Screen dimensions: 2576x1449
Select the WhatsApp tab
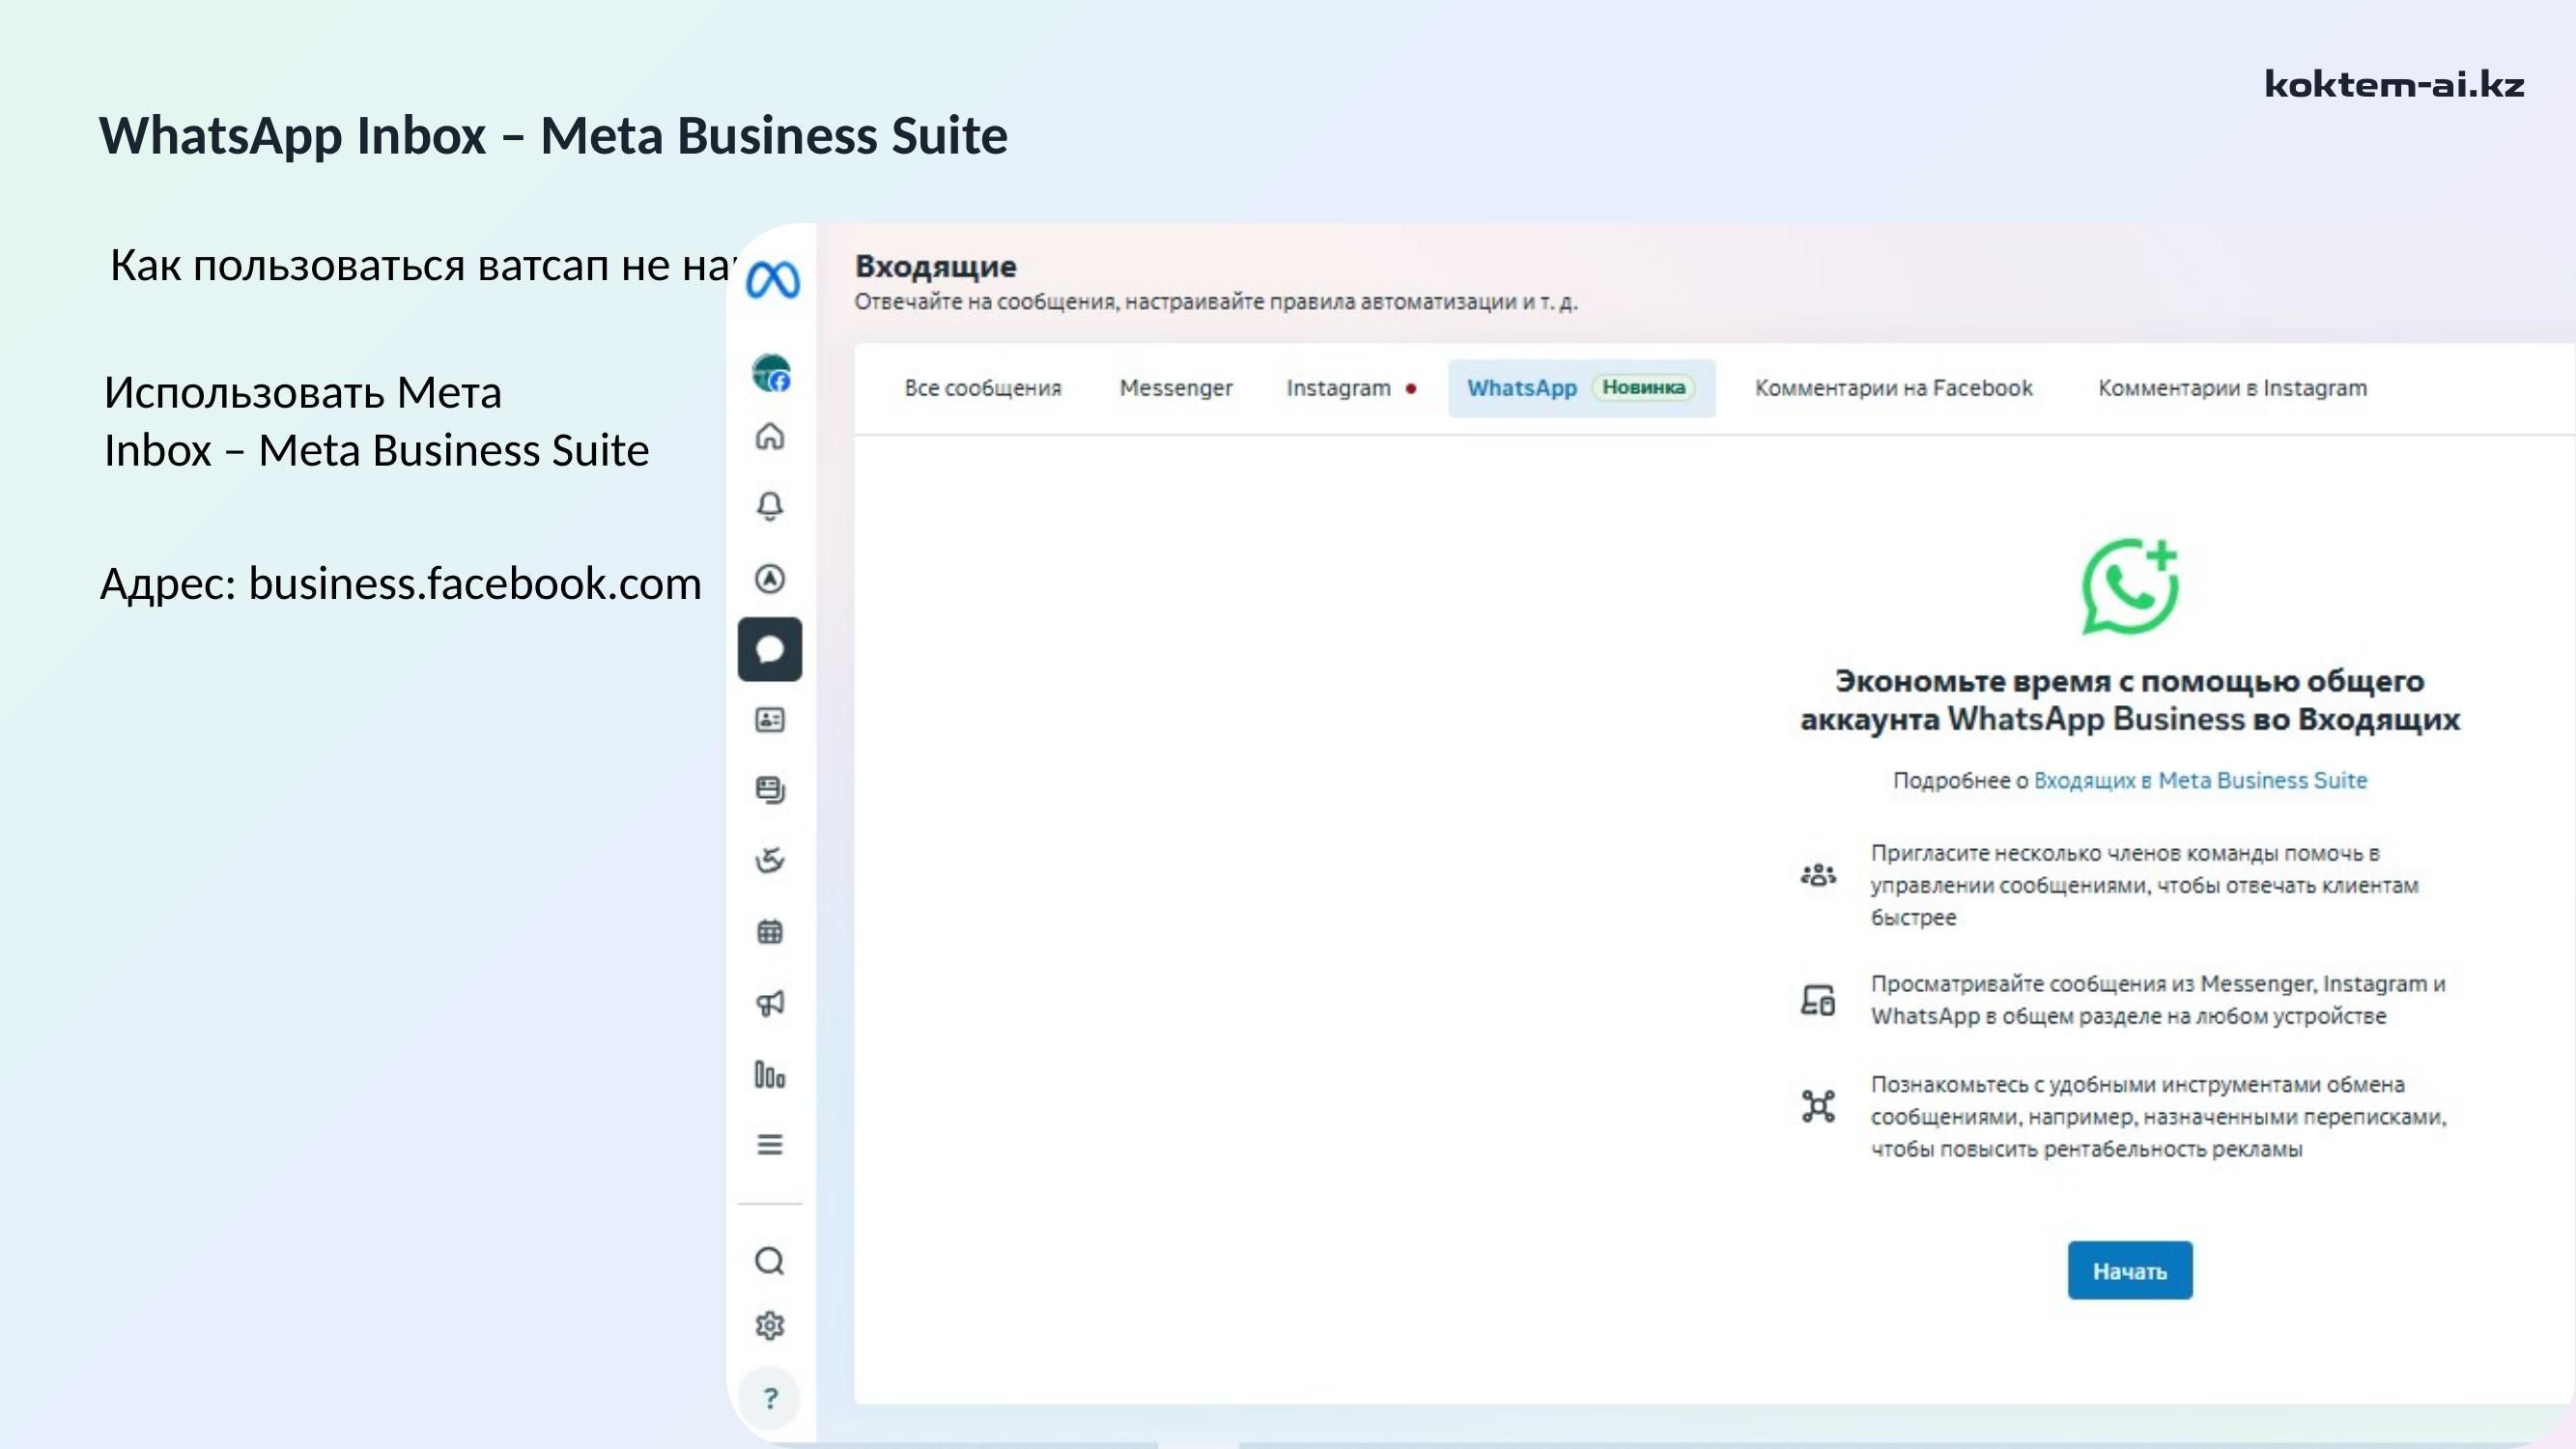(x=1581, y=388)
